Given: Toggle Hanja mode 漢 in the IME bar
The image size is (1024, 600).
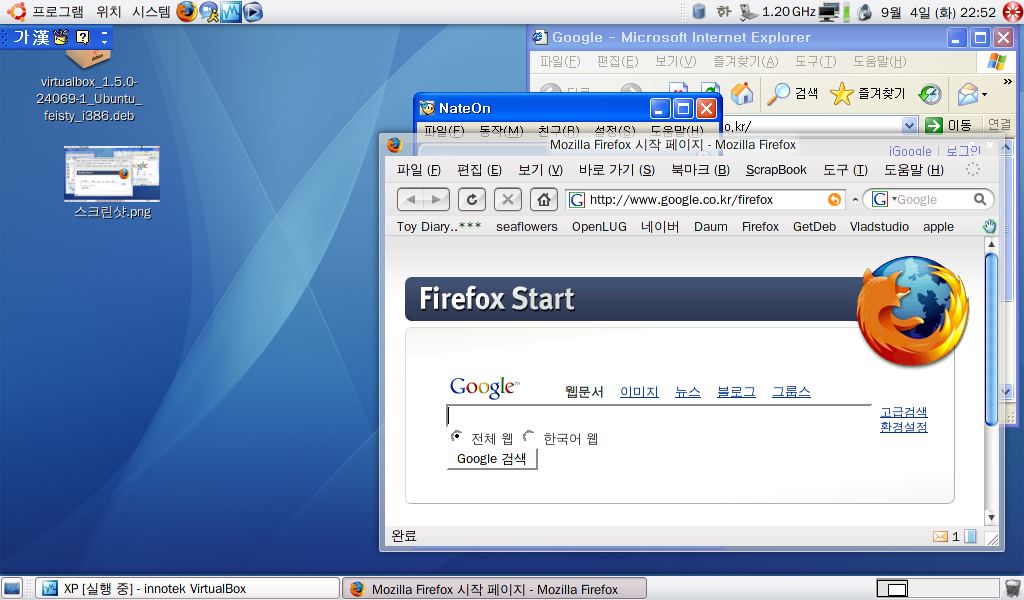Looking at the screenshot, I should [40, 37].
